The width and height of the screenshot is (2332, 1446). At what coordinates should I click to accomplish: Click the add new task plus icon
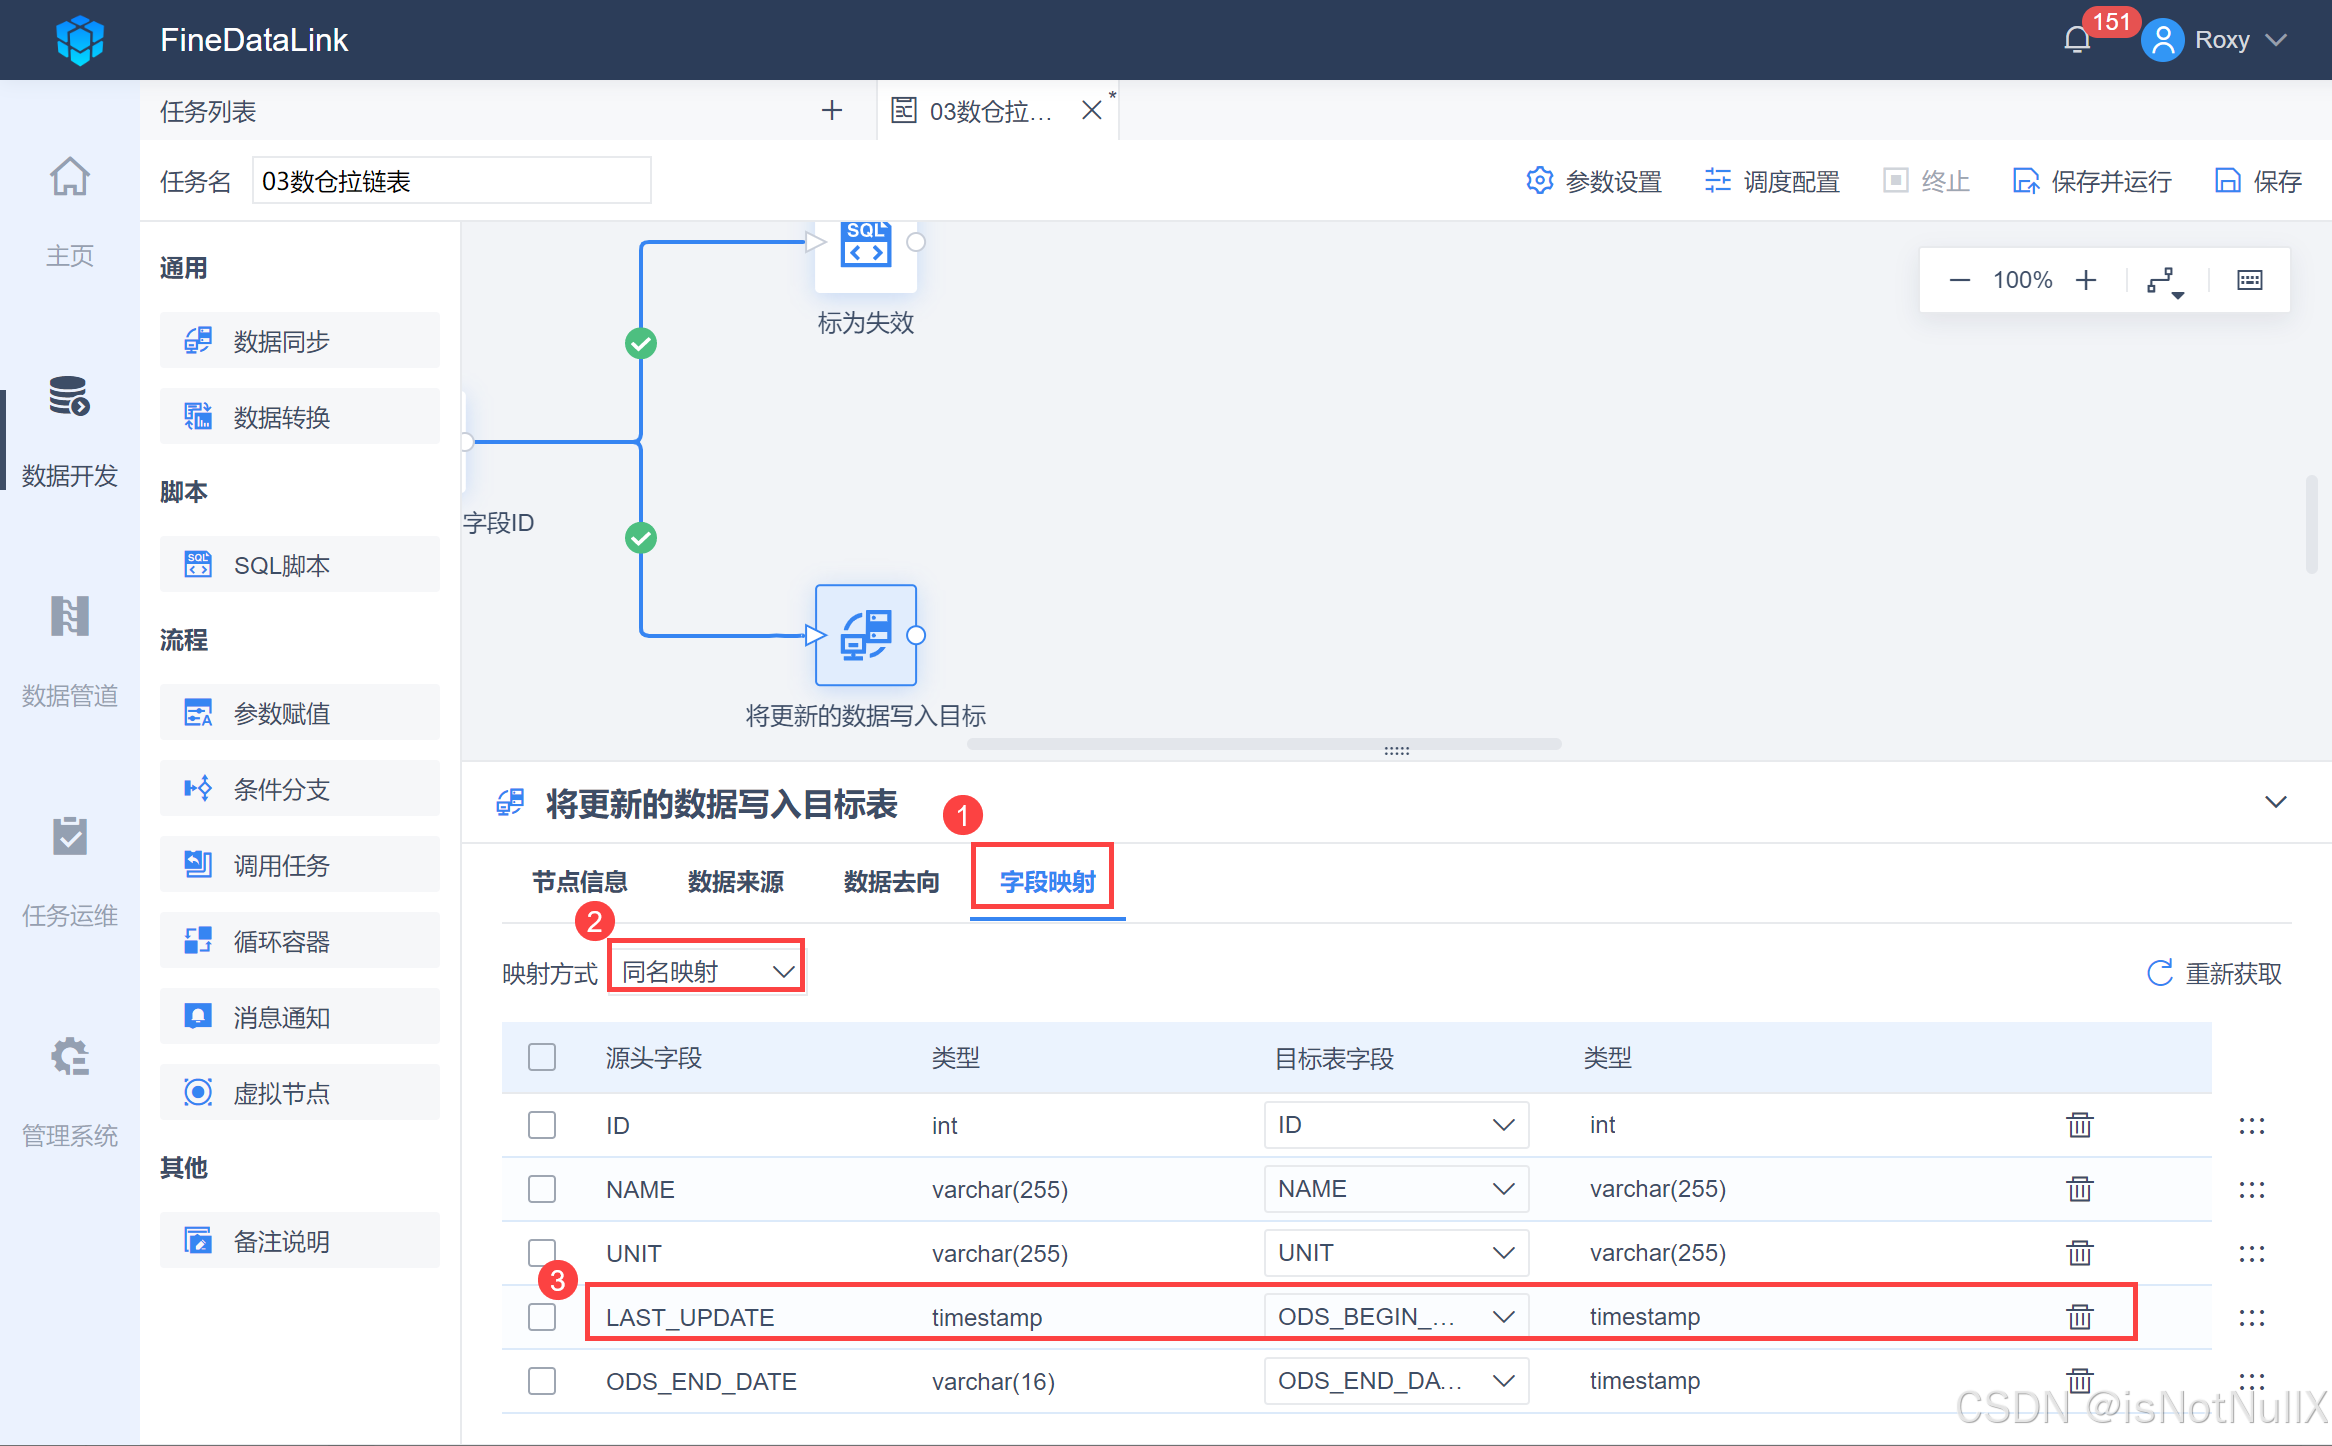[x=831, y=110]
